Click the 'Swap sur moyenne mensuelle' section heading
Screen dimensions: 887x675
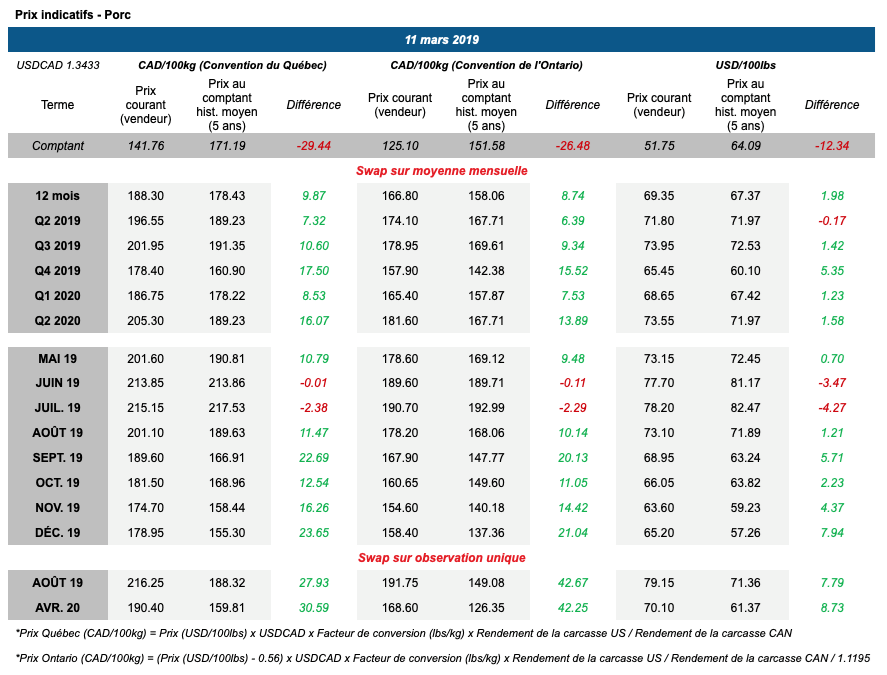[442, 171]
